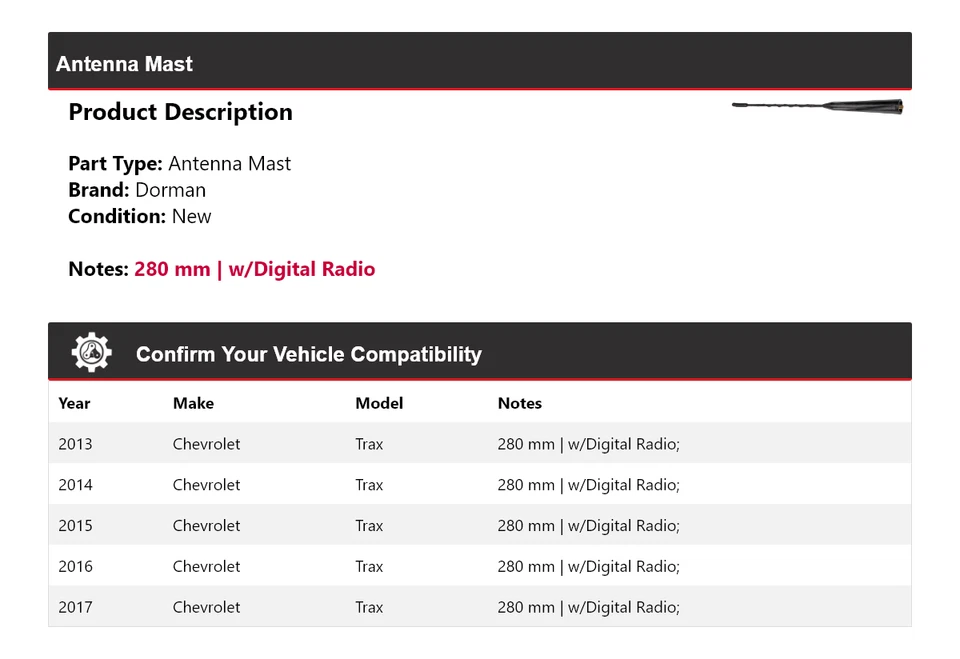Click the red '280 mm | w/Digital Radio' note
The image size is (960, 659).
[255, 269]
